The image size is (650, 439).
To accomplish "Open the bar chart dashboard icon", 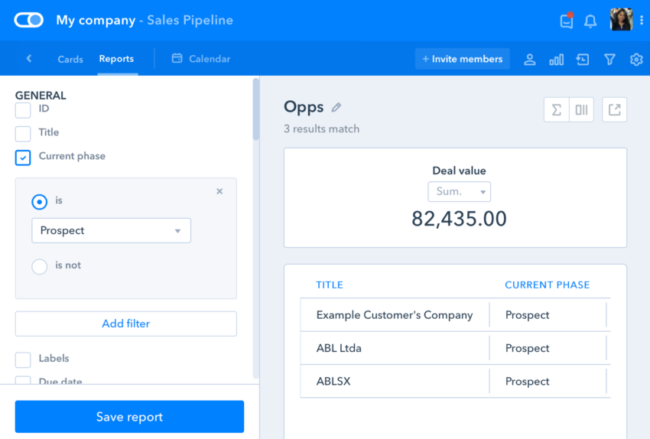I will pyautogui.click(x=557, y=60).
